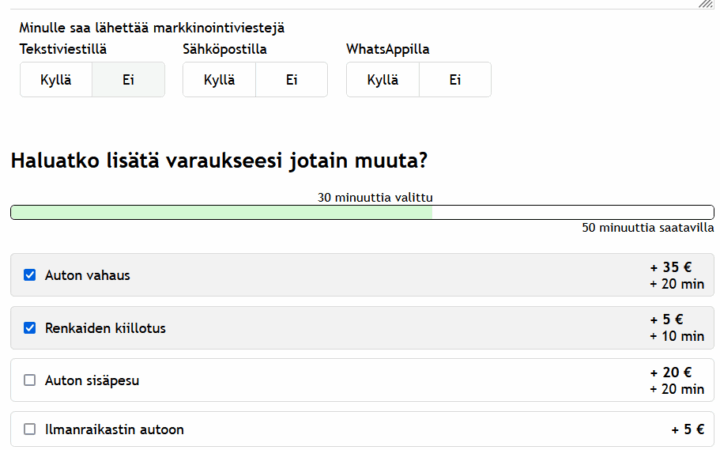Image resolution: width=720 pixels, height=450 pixels.
Task: Click the Auton sisäpesu label text
Action: (92, 380)
